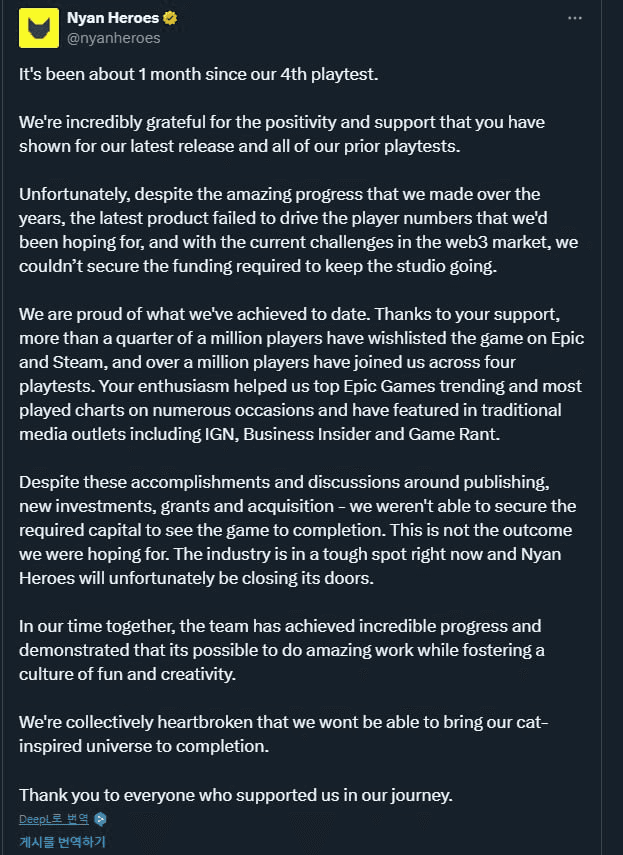Click the 'We're incredibly grateful' paragraph
Viewport: 623px width, 855px height.
click(282, 134)
